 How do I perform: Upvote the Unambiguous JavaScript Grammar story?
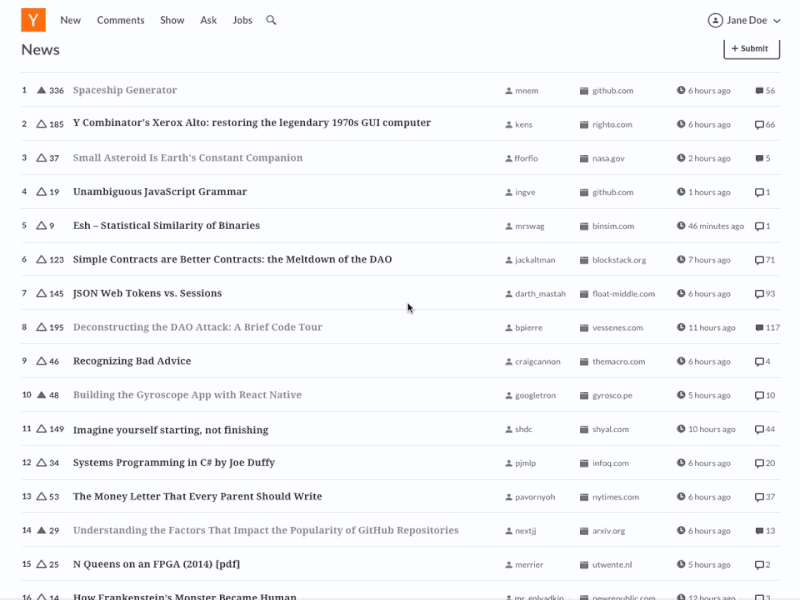click(x=40, y=192)
